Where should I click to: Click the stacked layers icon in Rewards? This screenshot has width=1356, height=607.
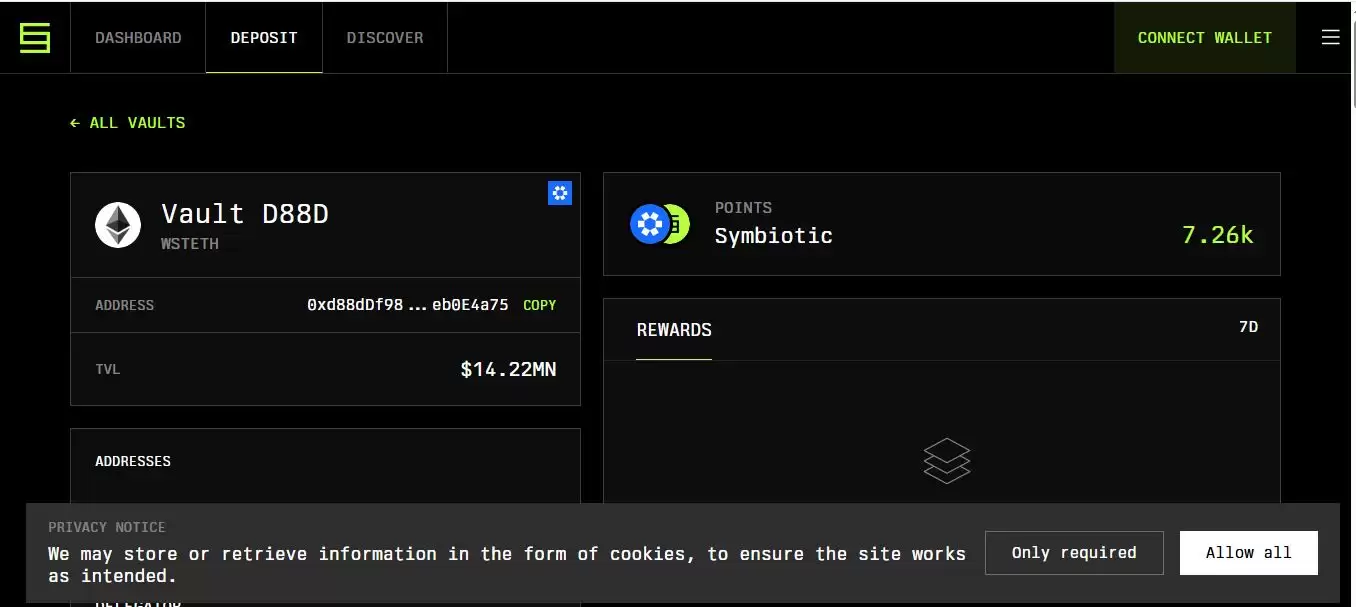(x=946, y=461)
